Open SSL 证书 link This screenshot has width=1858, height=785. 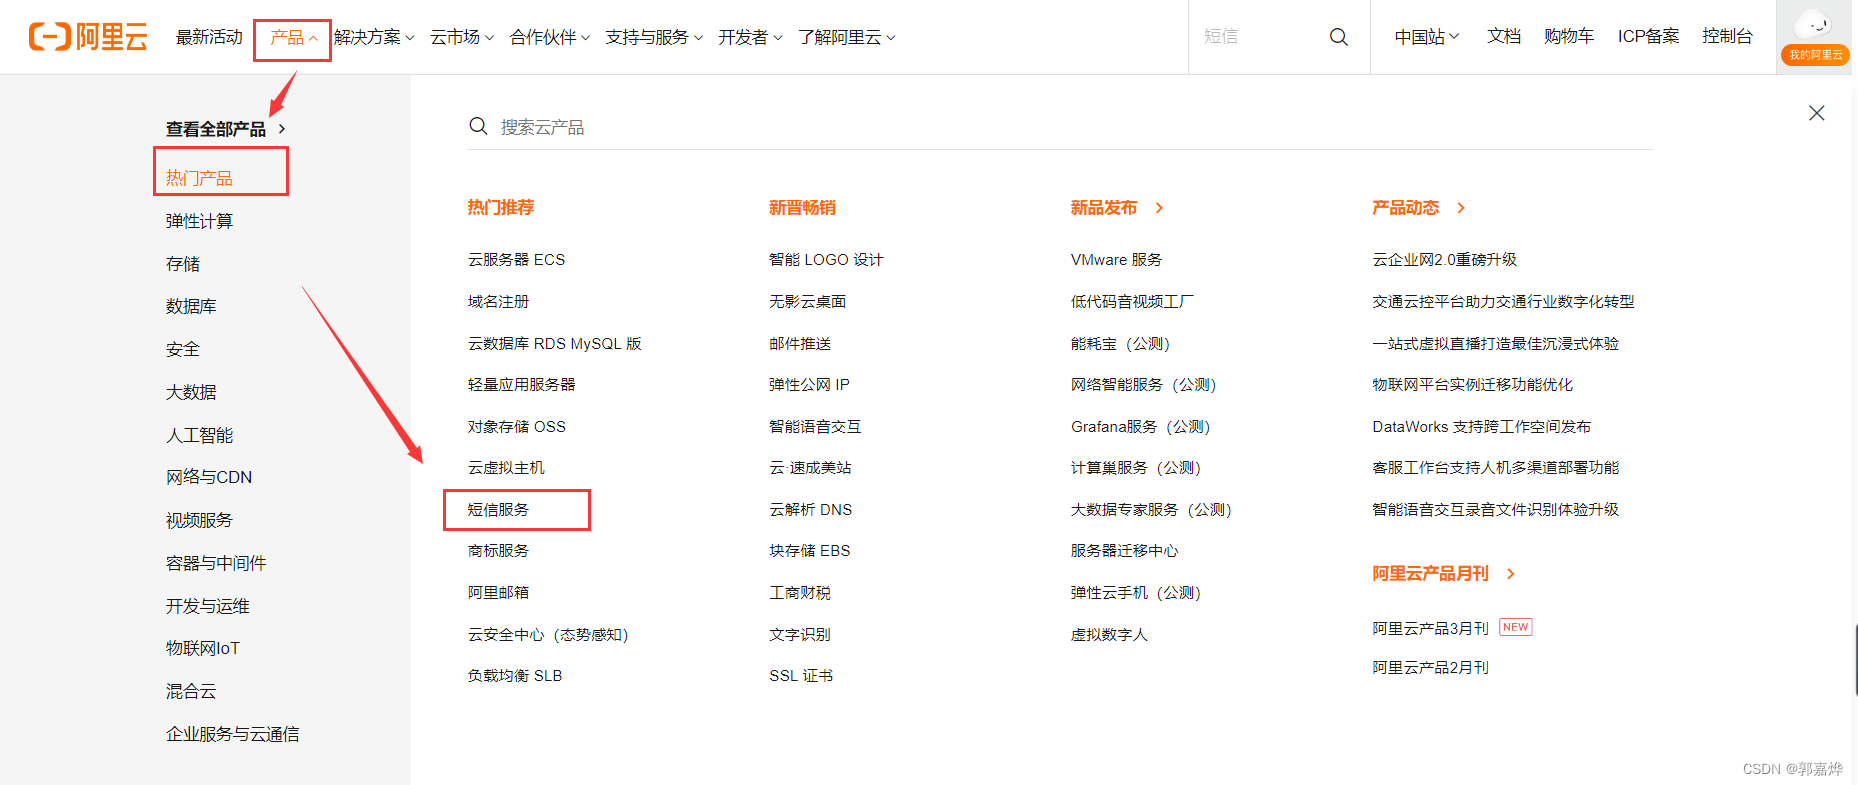tap(801, 675)
